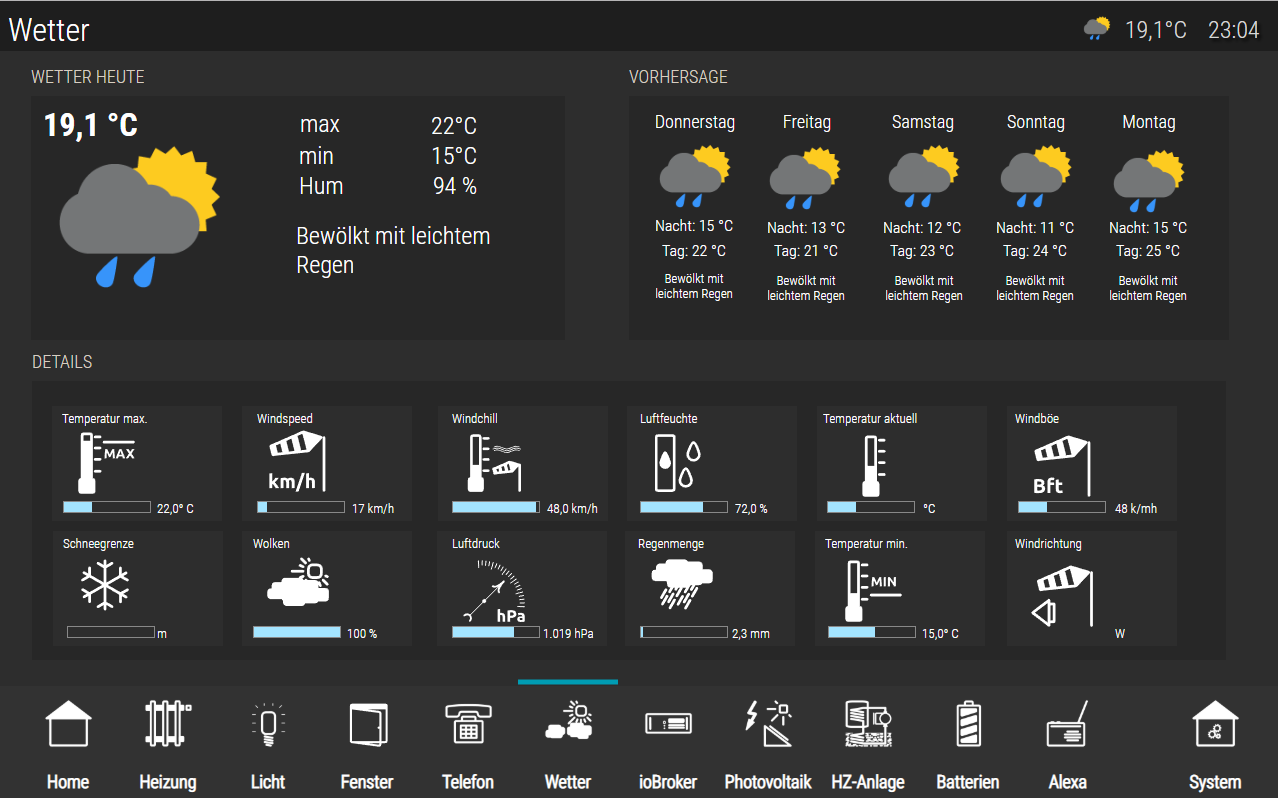
Task: Open the Home navigation icon
Action: coord(68,724)
